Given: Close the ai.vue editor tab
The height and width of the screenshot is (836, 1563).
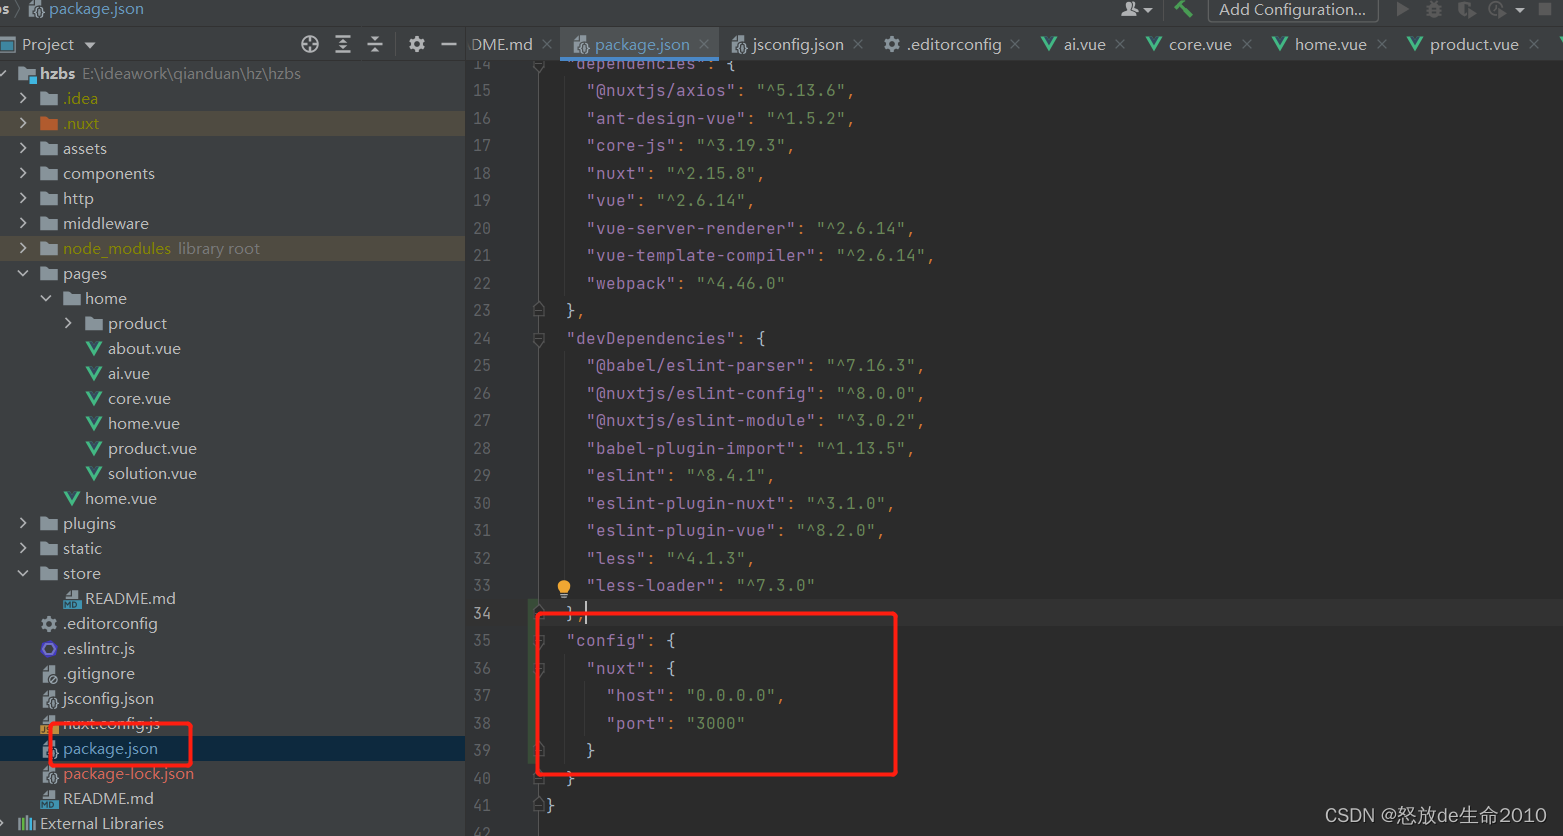Looking at the screenshot, I should 1120,44.
